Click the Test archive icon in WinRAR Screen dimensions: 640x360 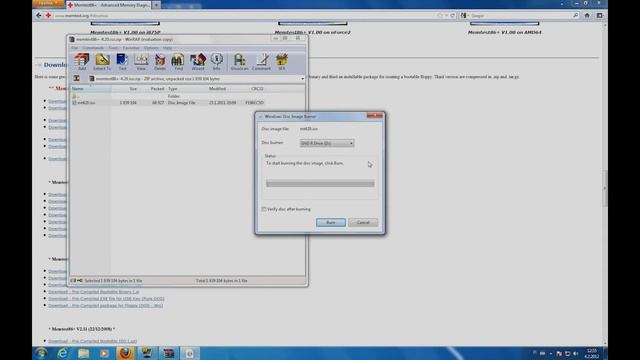(122, 62)
